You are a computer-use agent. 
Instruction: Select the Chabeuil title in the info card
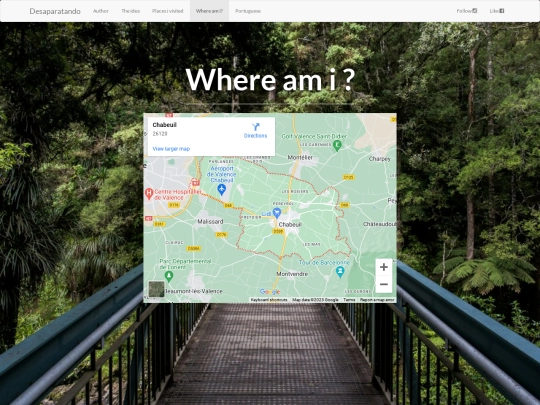[x=165, y=125]
